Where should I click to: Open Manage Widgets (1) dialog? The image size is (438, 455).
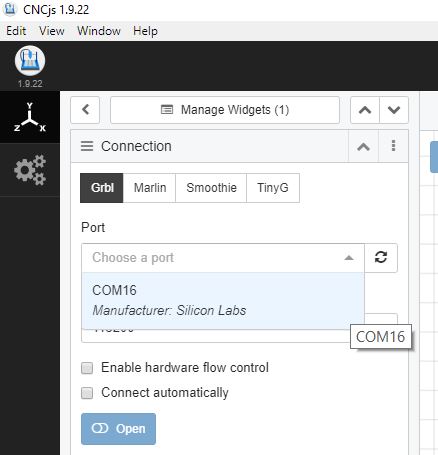(225, 110)
